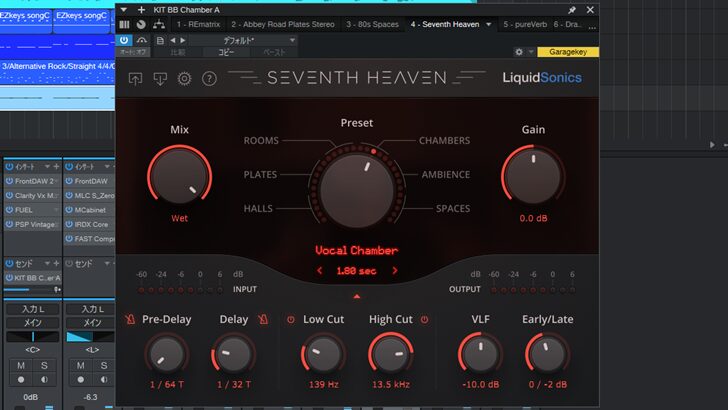Mute the first mixer channel

(21, 365)
